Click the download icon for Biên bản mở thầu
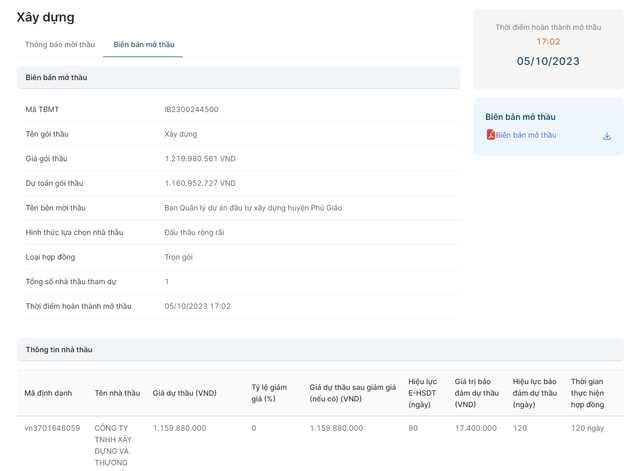 click(x=606, y=136)
